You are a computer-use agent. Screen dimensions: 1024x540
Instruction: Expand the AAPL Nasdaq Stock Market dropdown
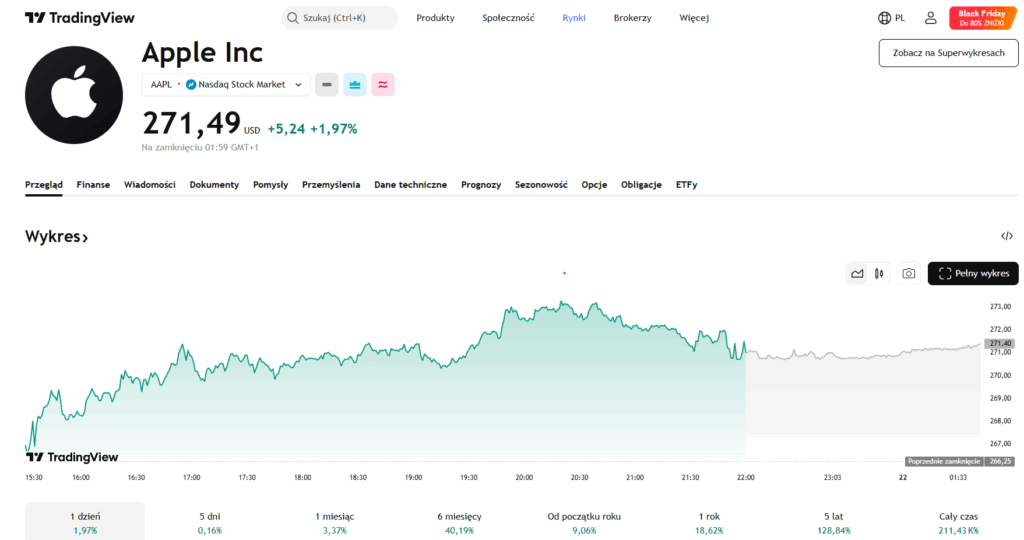[x=226, y=84]
